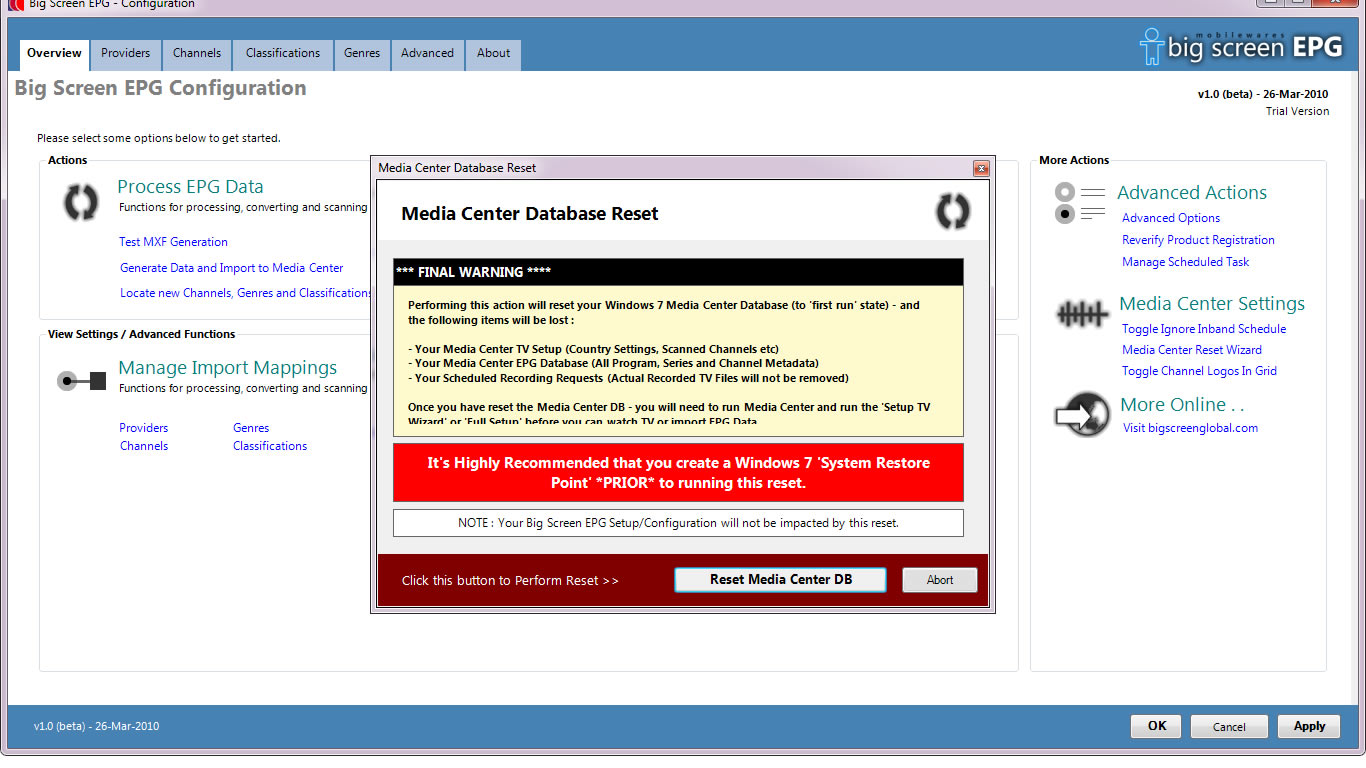Open the Channels mapping link
This screenshot has height=768, width=1366.
[144, 446]
